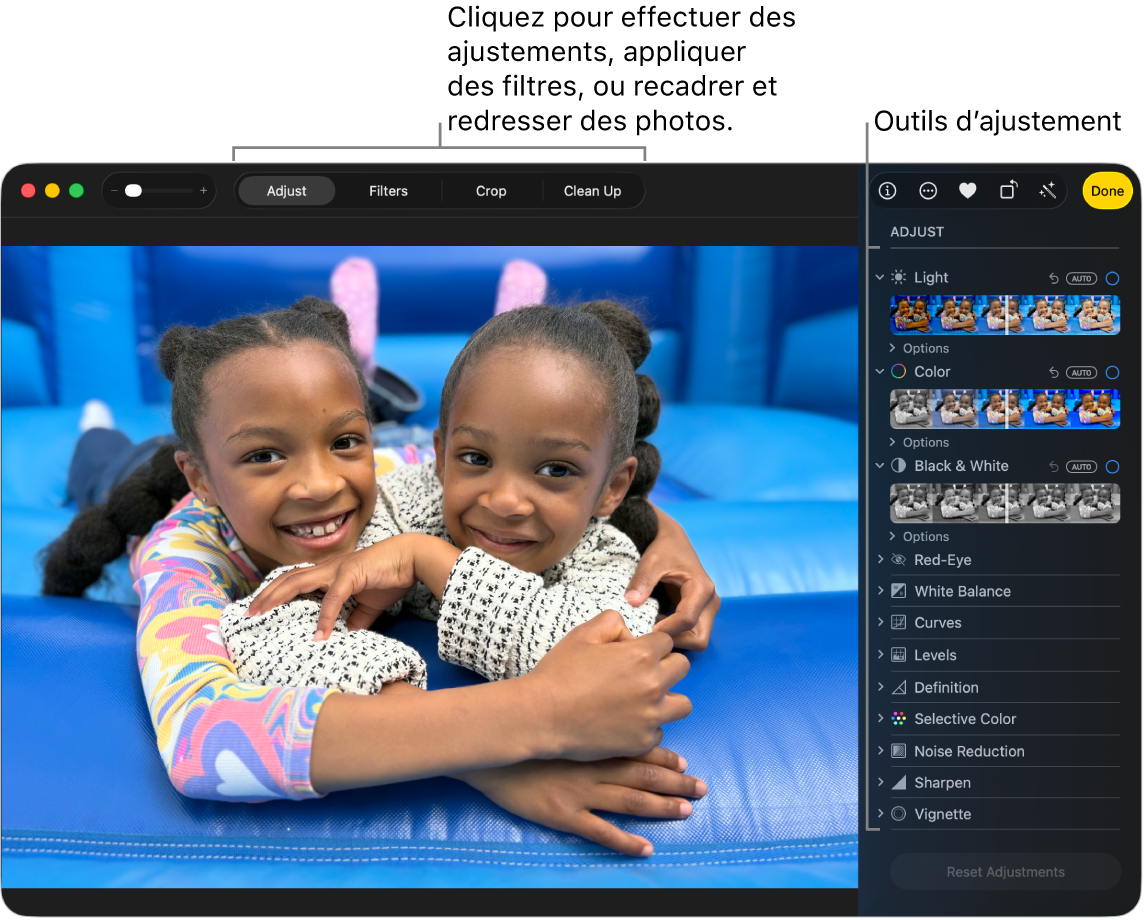Open the photo Info panel
1146x920 pixels.
click(x=887, y=190)
